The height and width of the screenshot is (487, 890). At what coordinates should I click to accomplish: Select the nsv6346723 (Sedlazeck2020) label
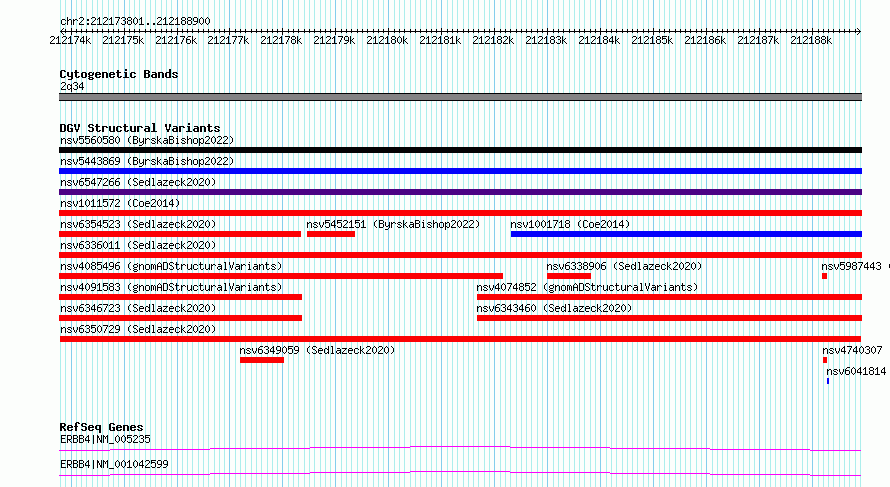pos(138,308)
